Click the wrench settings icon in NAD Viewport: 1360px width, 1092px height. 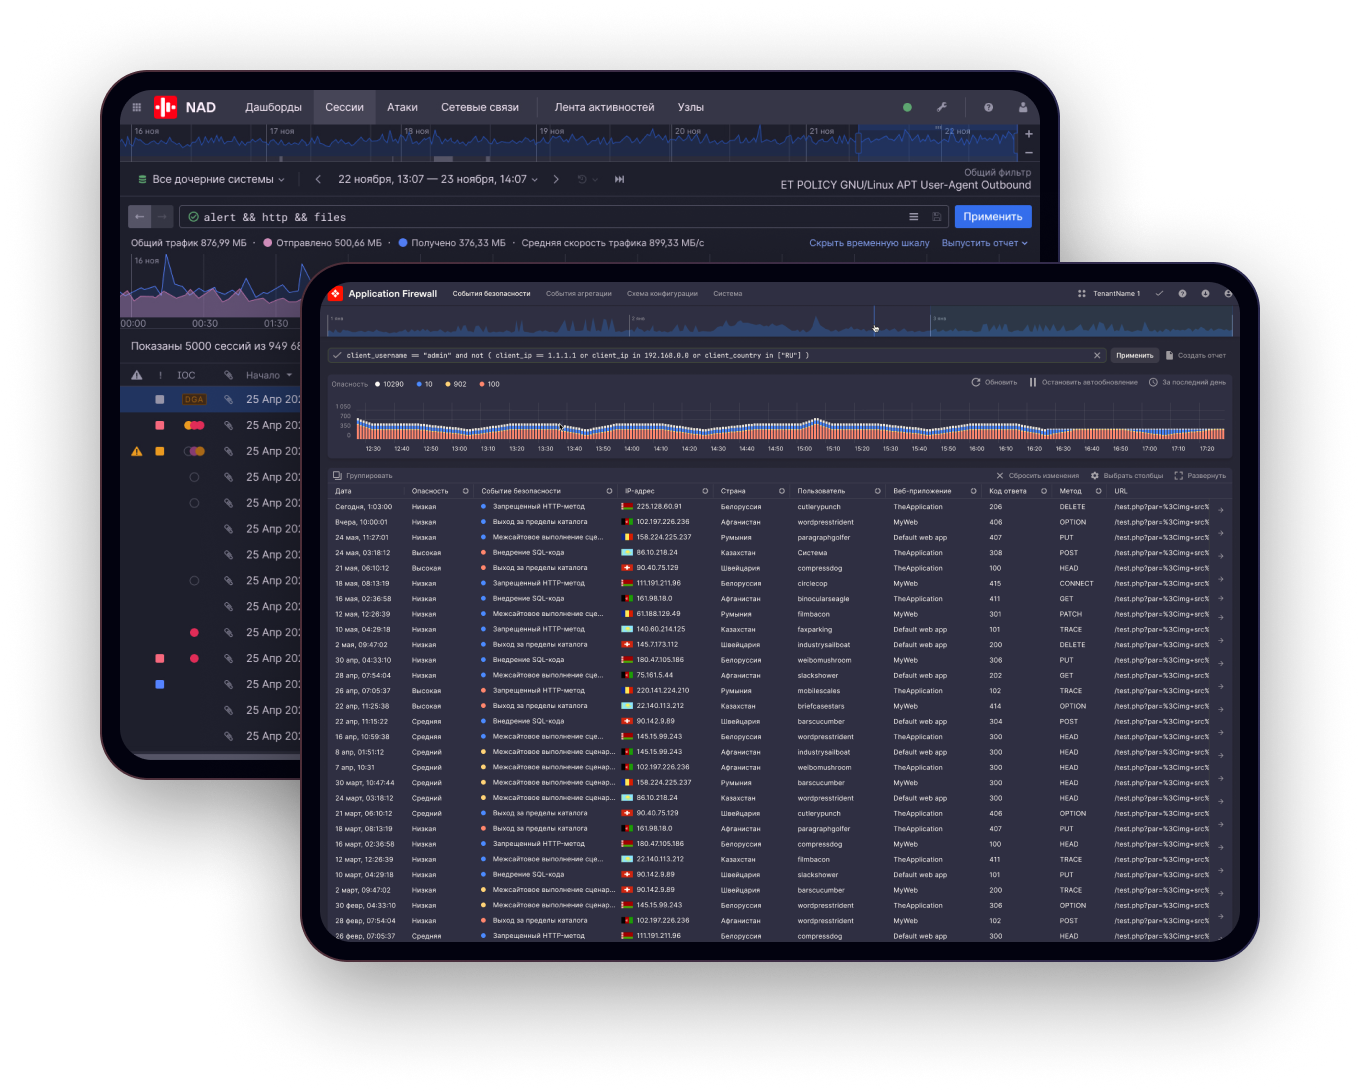[x=941, y=107]
